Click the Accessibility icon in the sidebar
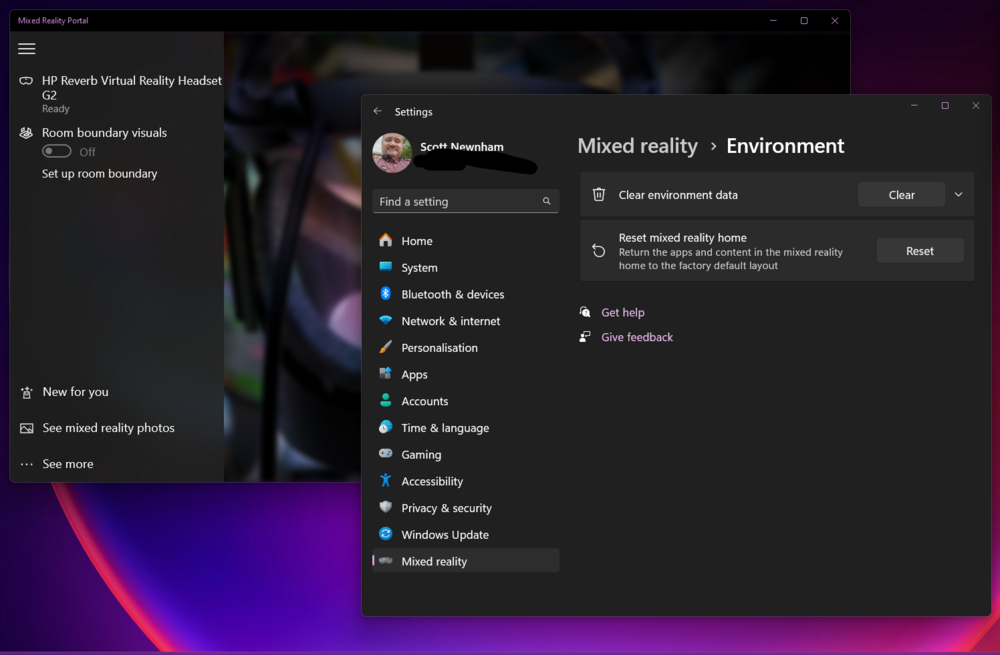This screenshot has width=1000, height=655. [x=386, y=481]
